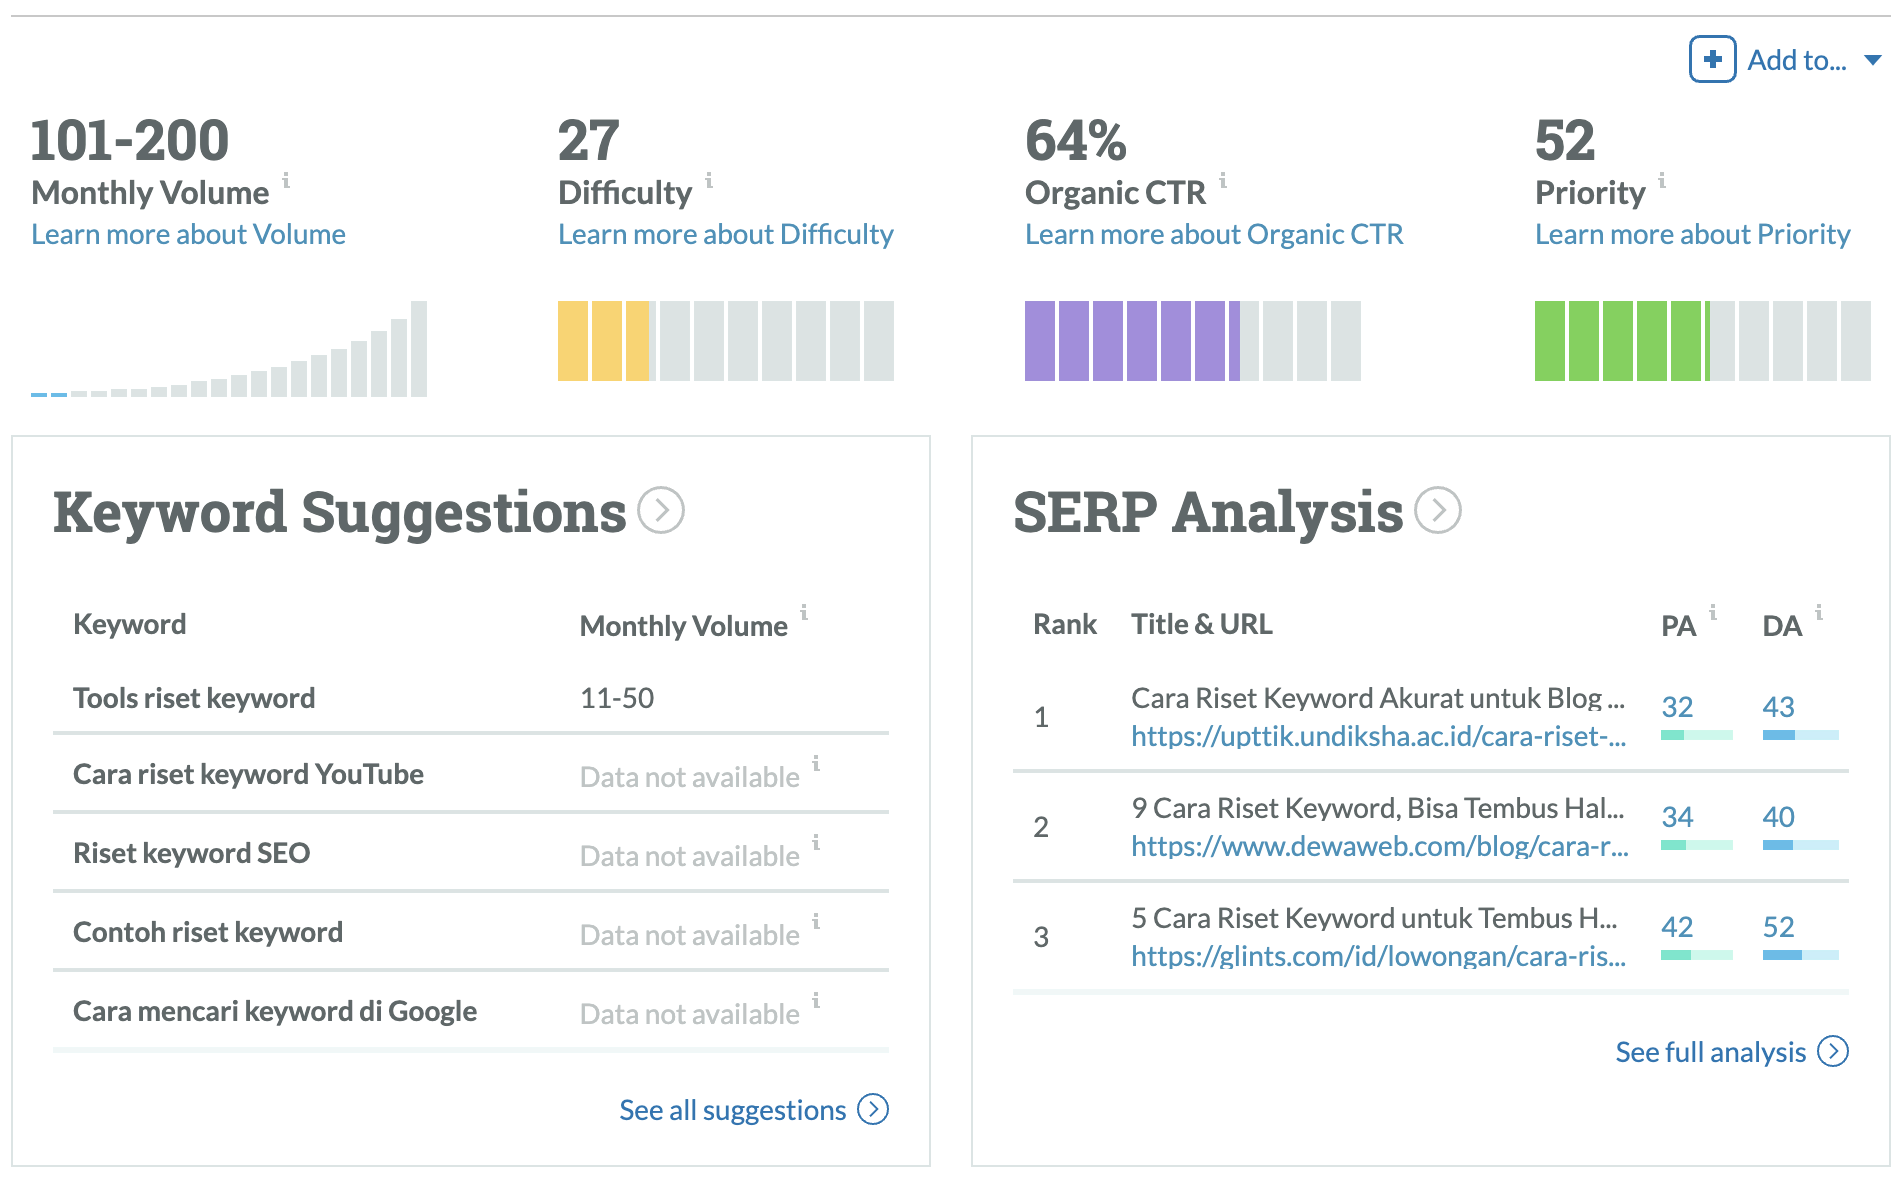Click info icon beside Riset keyword SEO's unavailable data
Screen dimensions: 1904x1182
pos(818,843)
